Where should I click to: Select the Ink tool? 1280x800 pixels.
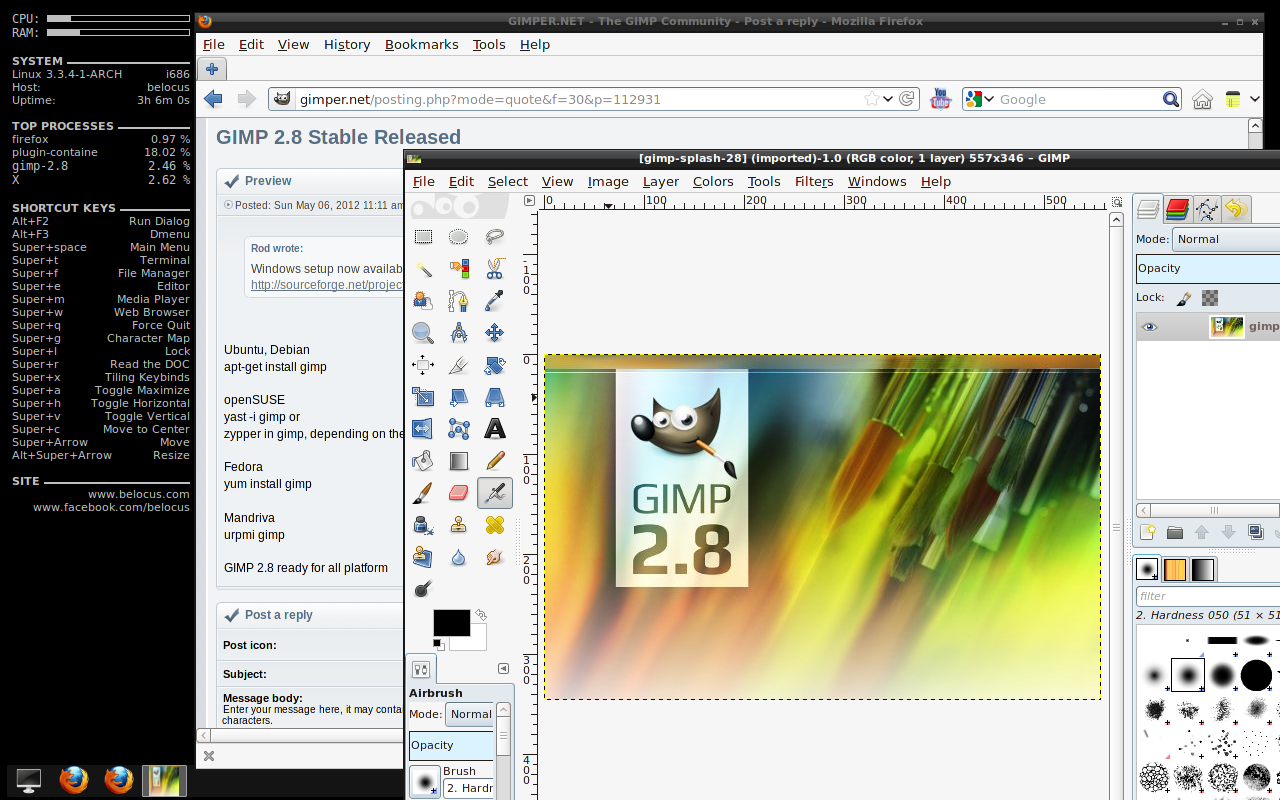pos(423,525)
